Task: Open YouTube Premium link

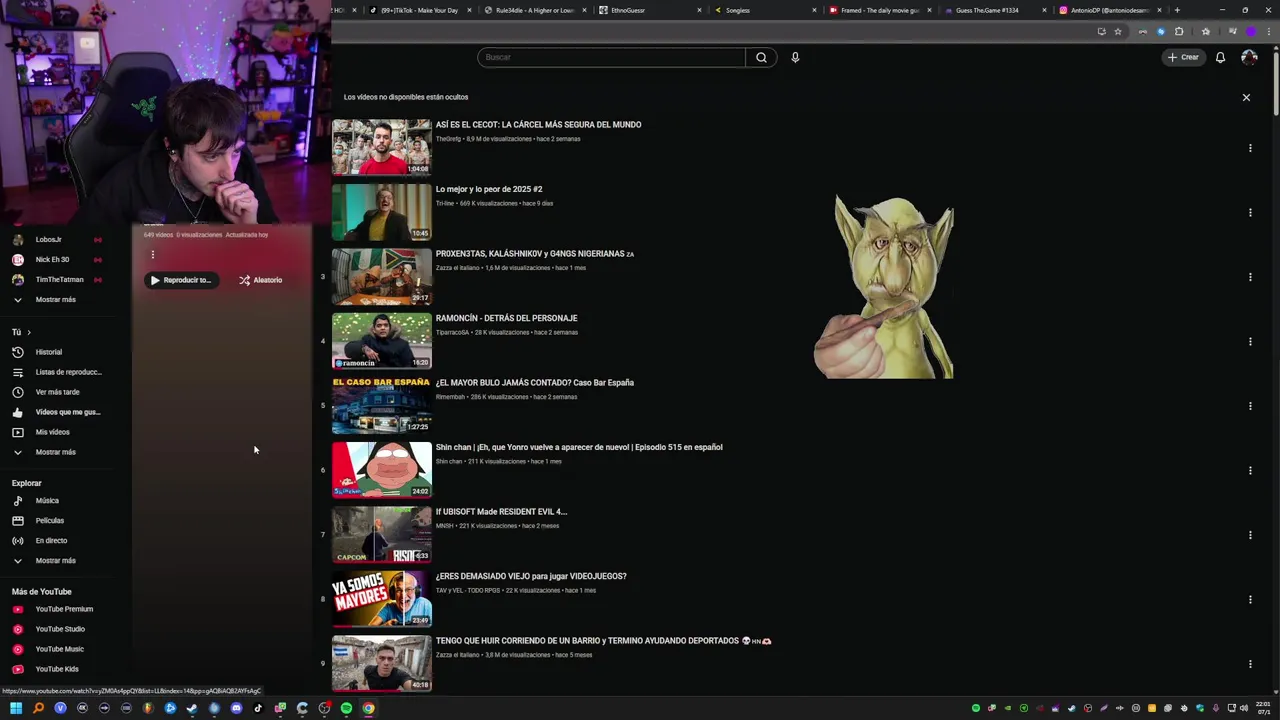Action: point(57,609)
